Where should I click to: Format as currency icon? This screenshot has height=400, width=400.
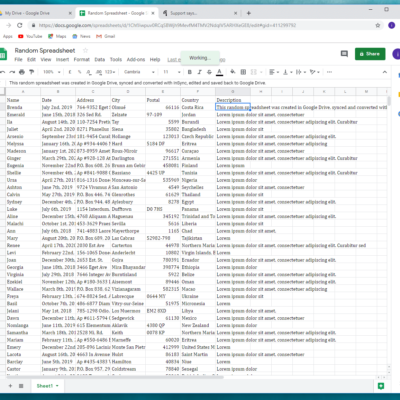point(70,72)
